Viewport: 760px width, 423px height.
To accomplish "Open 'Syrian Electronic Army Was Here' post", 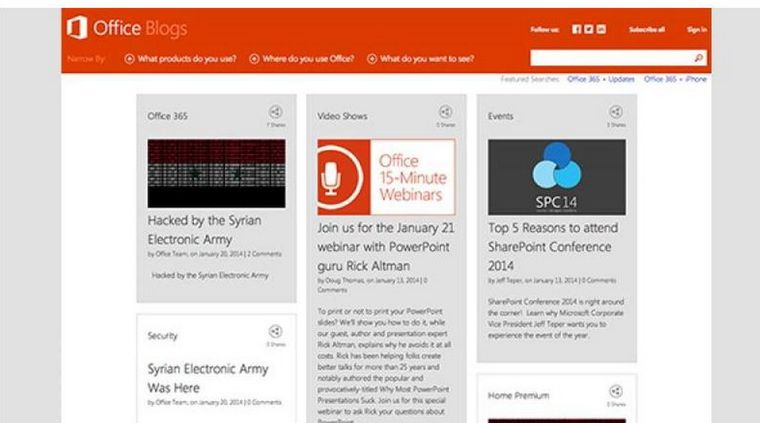I will [x=208, y=378].
